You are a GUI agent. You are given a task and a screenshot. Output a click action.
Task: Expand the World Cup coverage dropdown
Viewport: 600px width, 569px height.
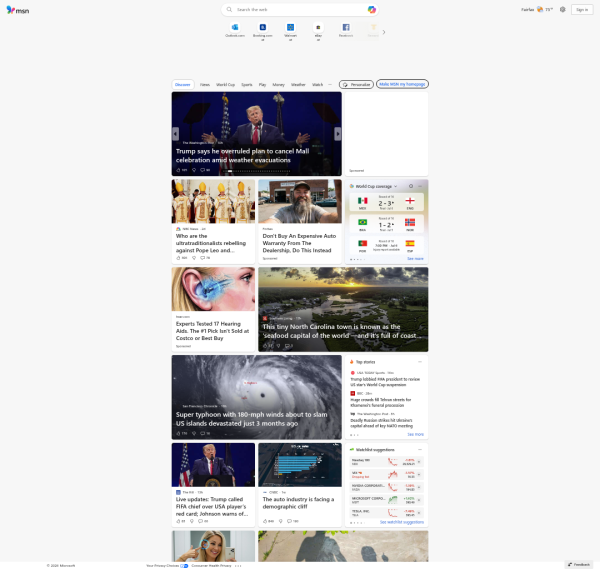pos(395,186)
